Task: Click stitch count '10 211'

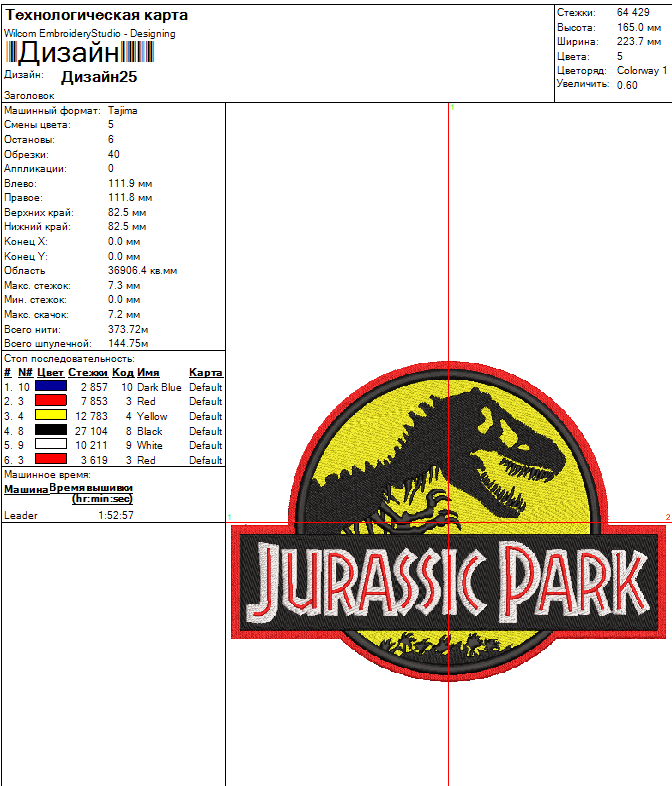Action: [x=91, y=445]
